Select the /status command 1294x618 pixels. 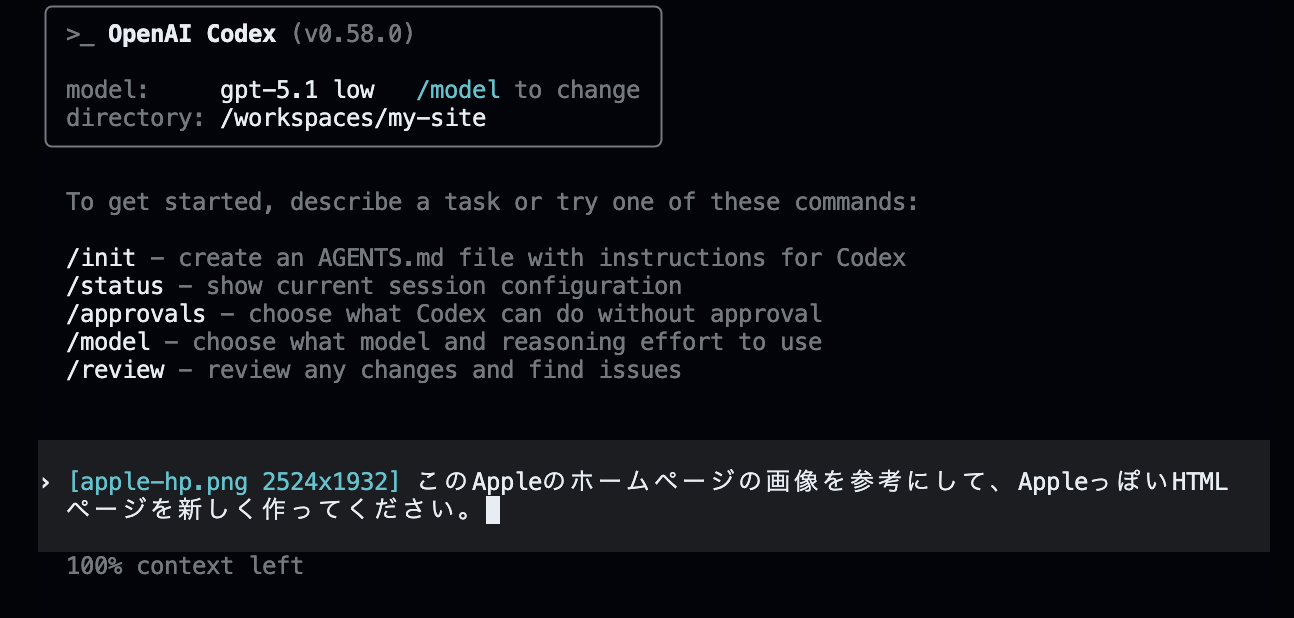point(115,286)
